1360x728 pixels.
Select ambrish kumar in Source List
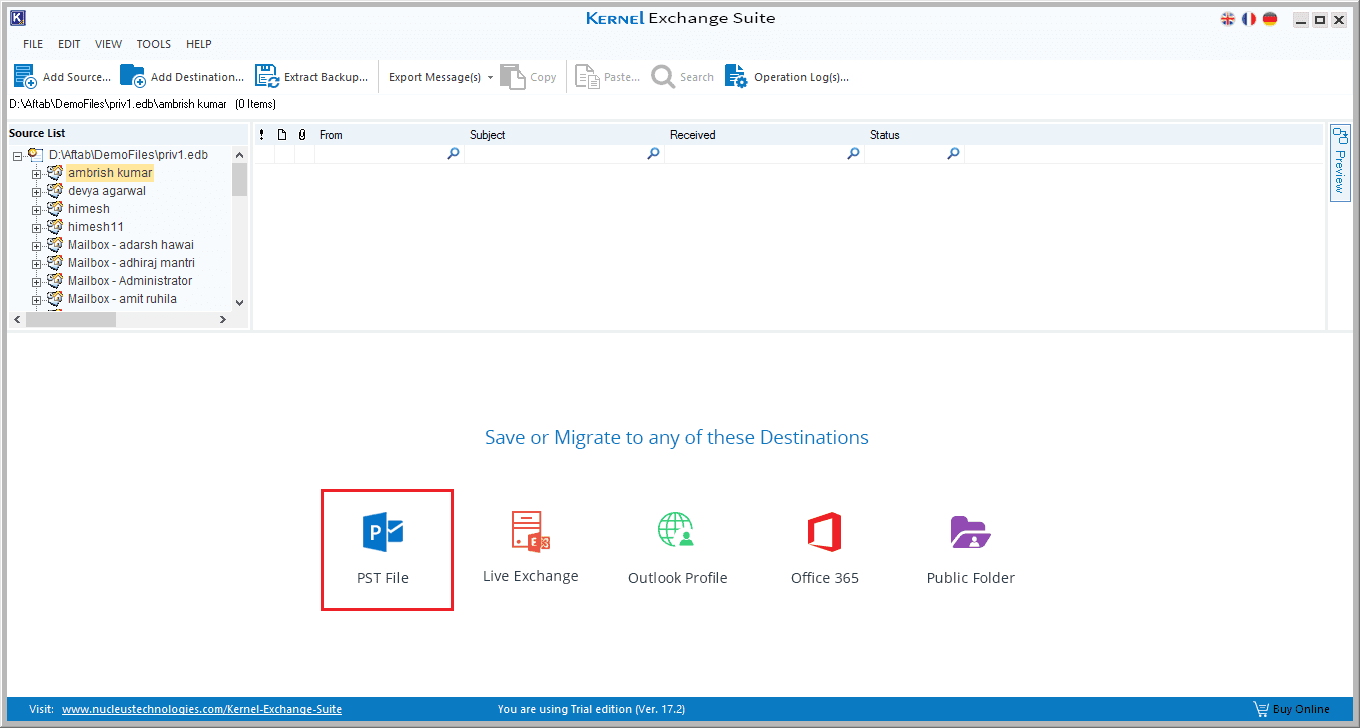point(110,173)
